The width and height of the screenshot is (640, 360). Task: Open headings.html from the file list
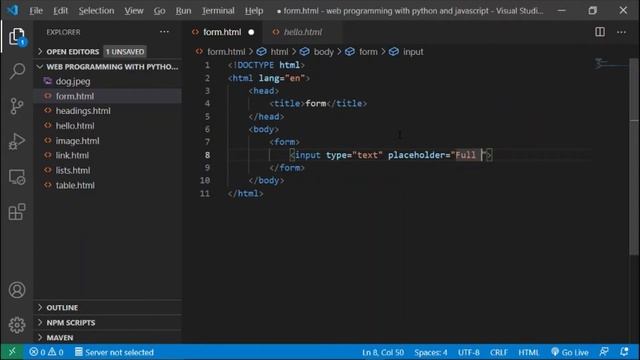pos(83,111)
